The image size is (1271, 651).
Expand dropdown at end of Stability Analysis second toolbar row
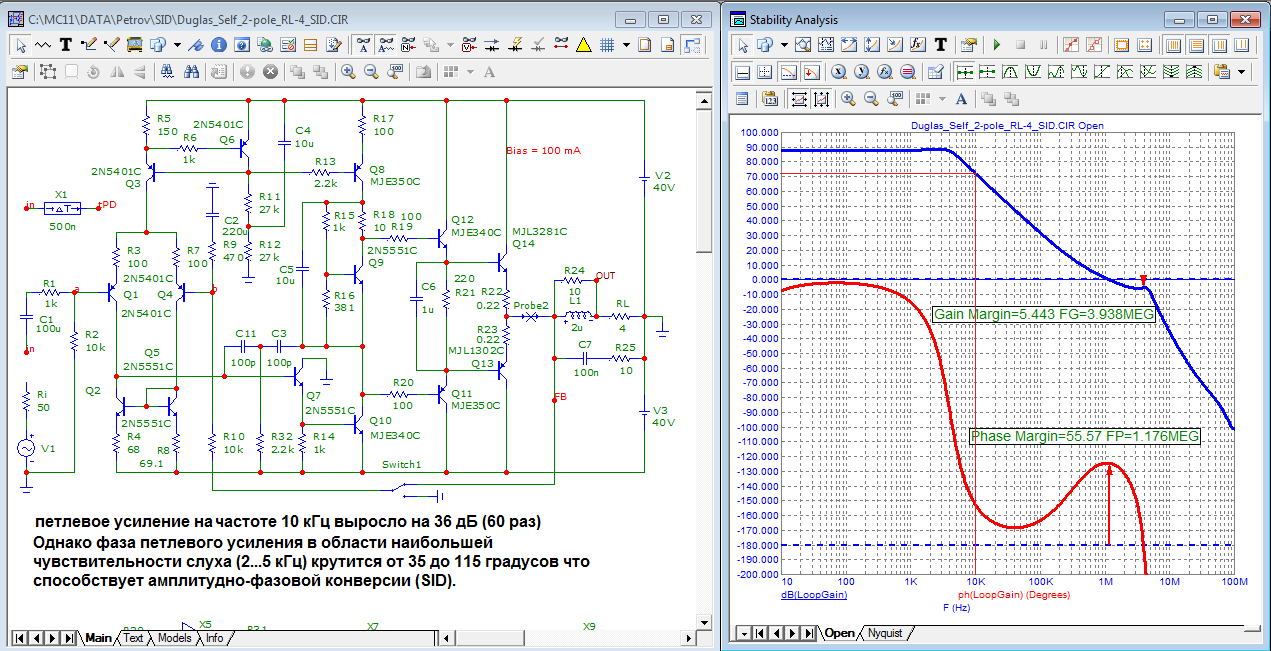pyautogui.click(x=1242, y=72)
